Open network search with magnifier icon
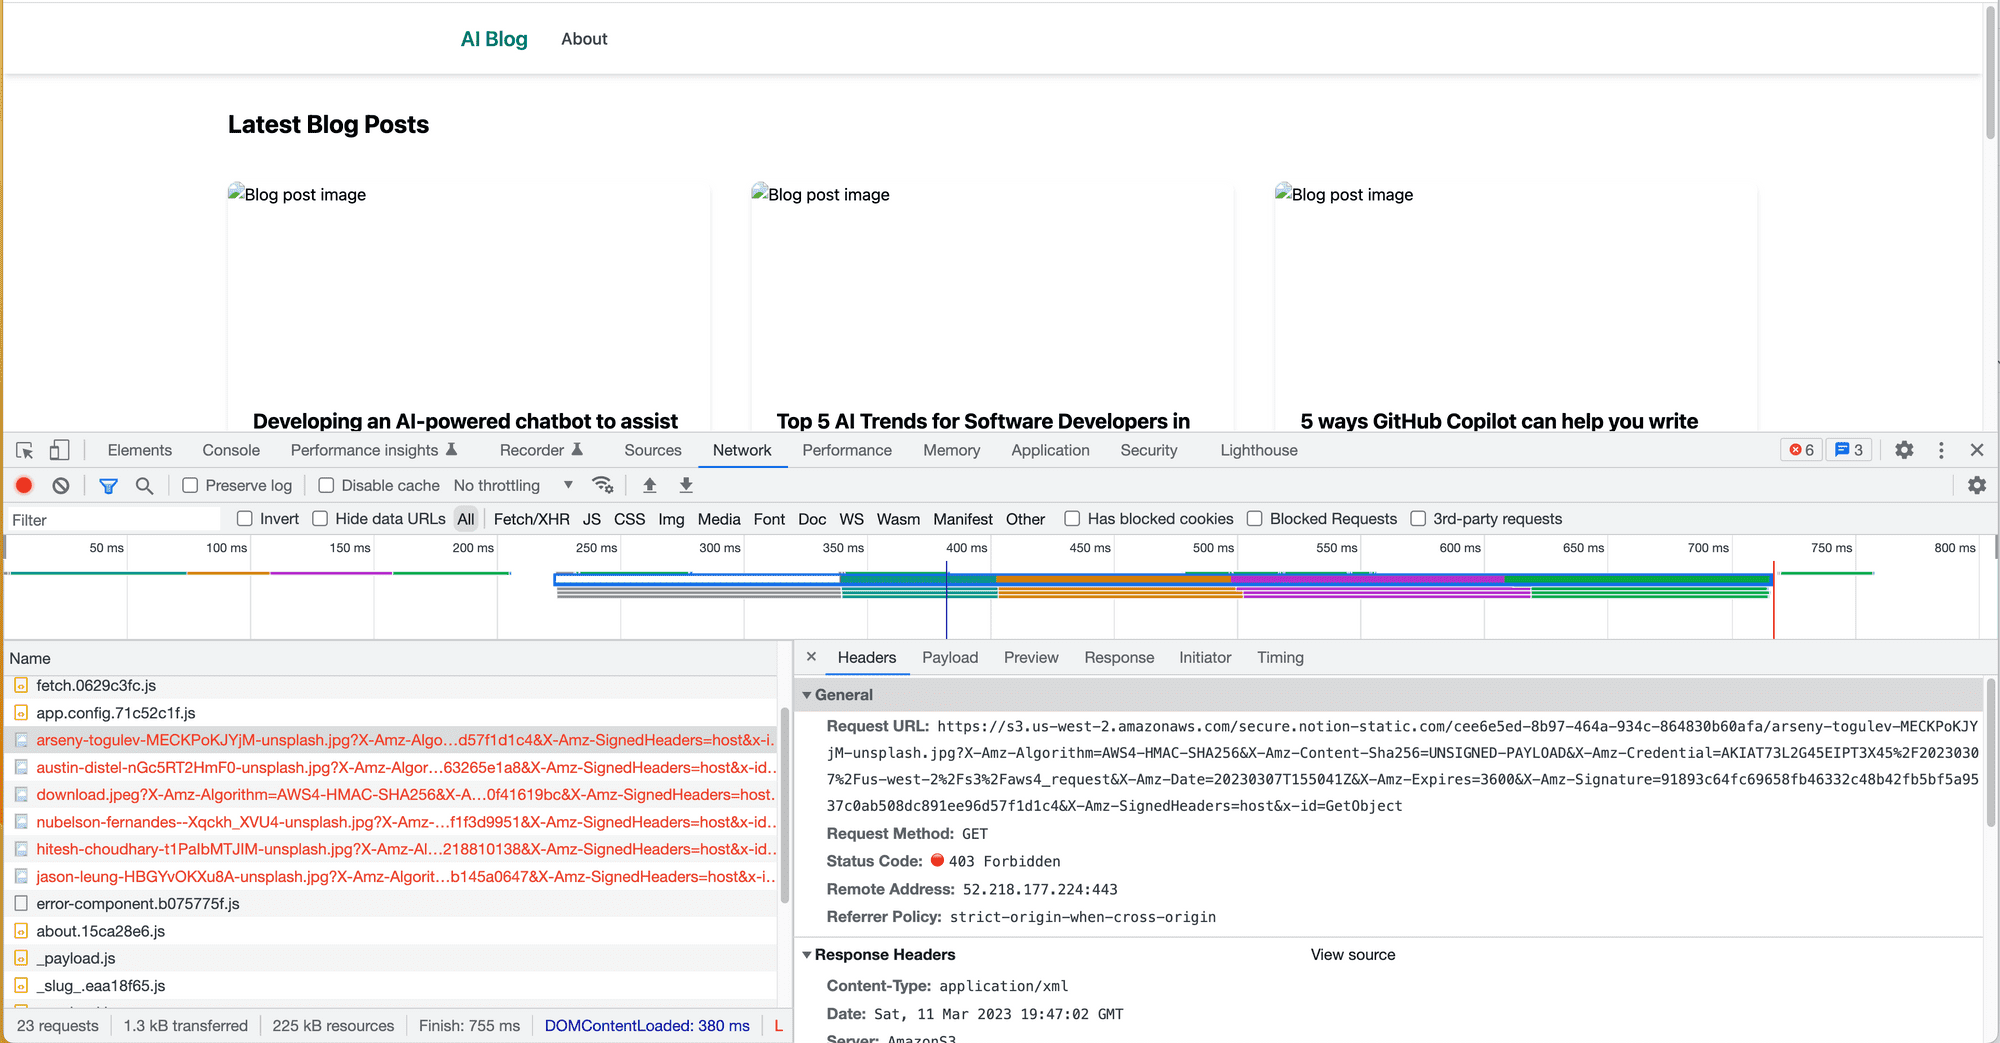2000x1043 pixels. (x=144, y=485)
